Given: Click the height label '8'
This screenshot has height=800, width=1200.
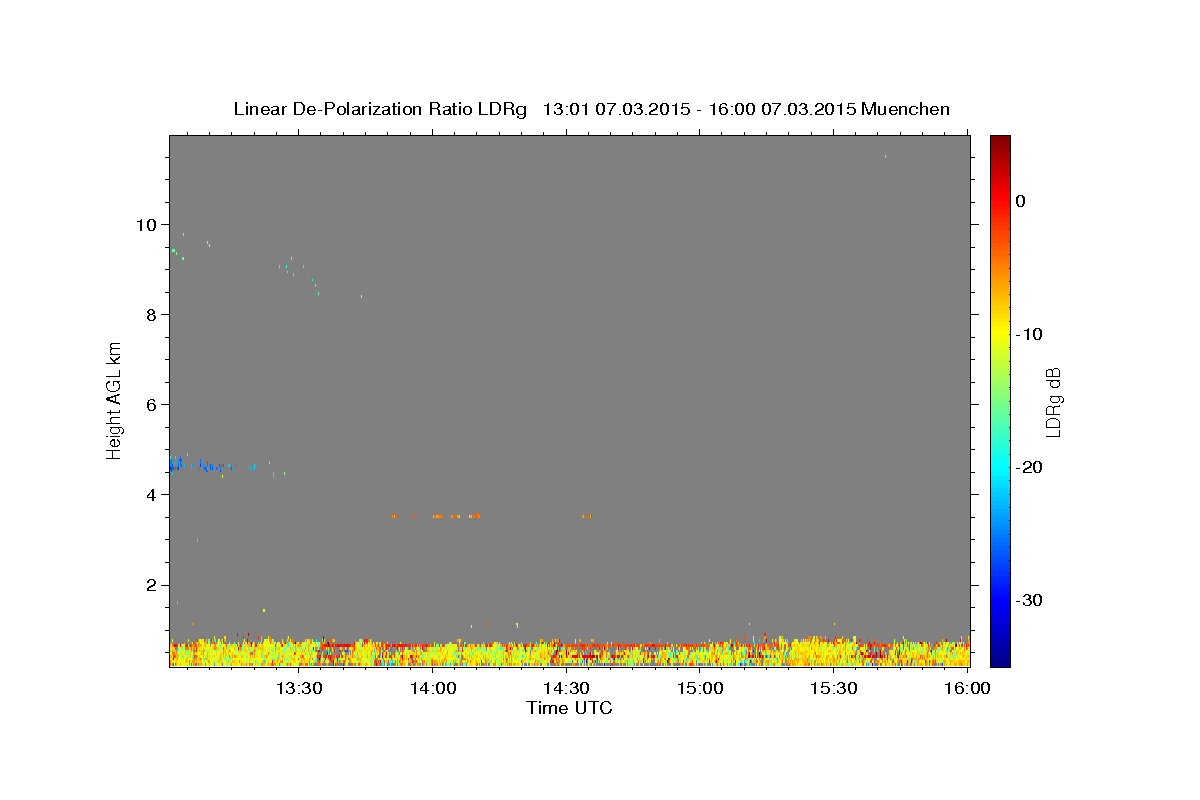Looking at the screenshot, I should pyautogui.click(x=153, y=314).
